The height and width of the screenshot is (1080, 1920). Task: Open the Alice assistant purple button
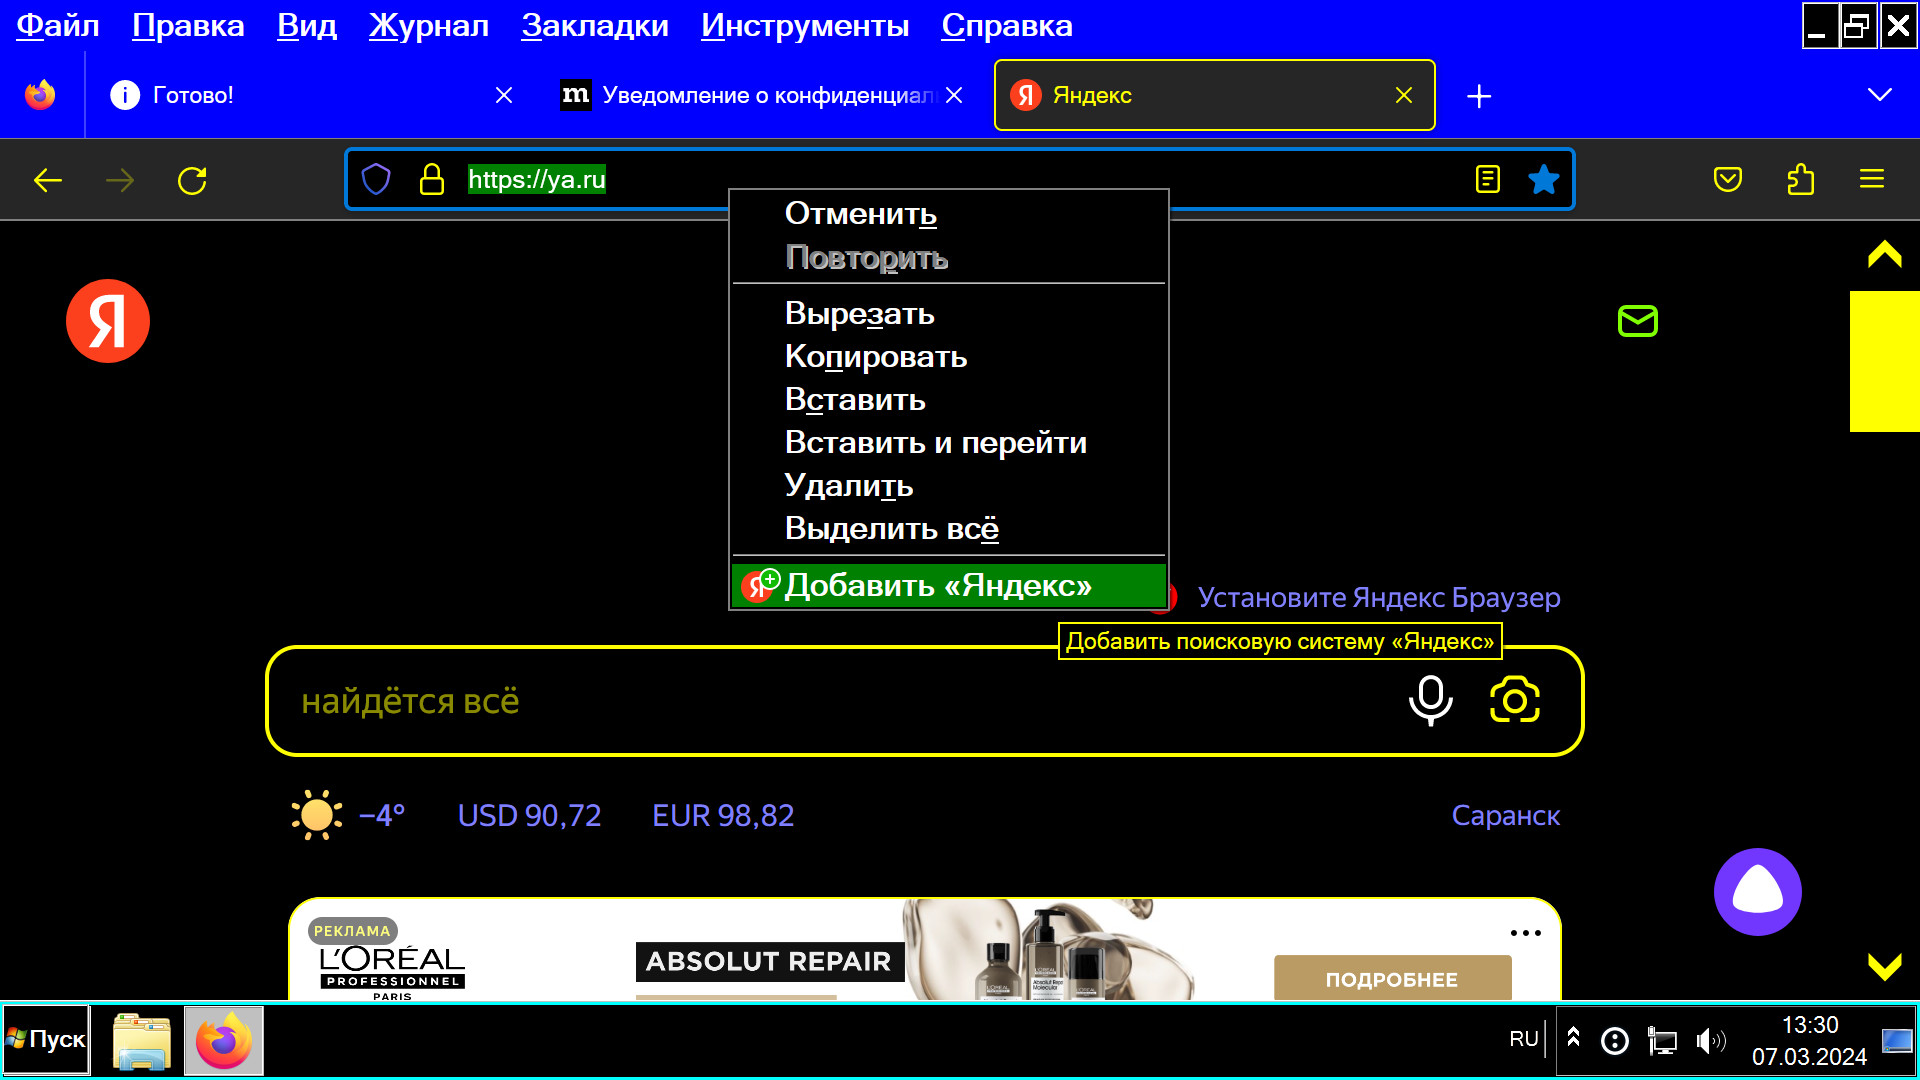click(x=1758, y=892)
